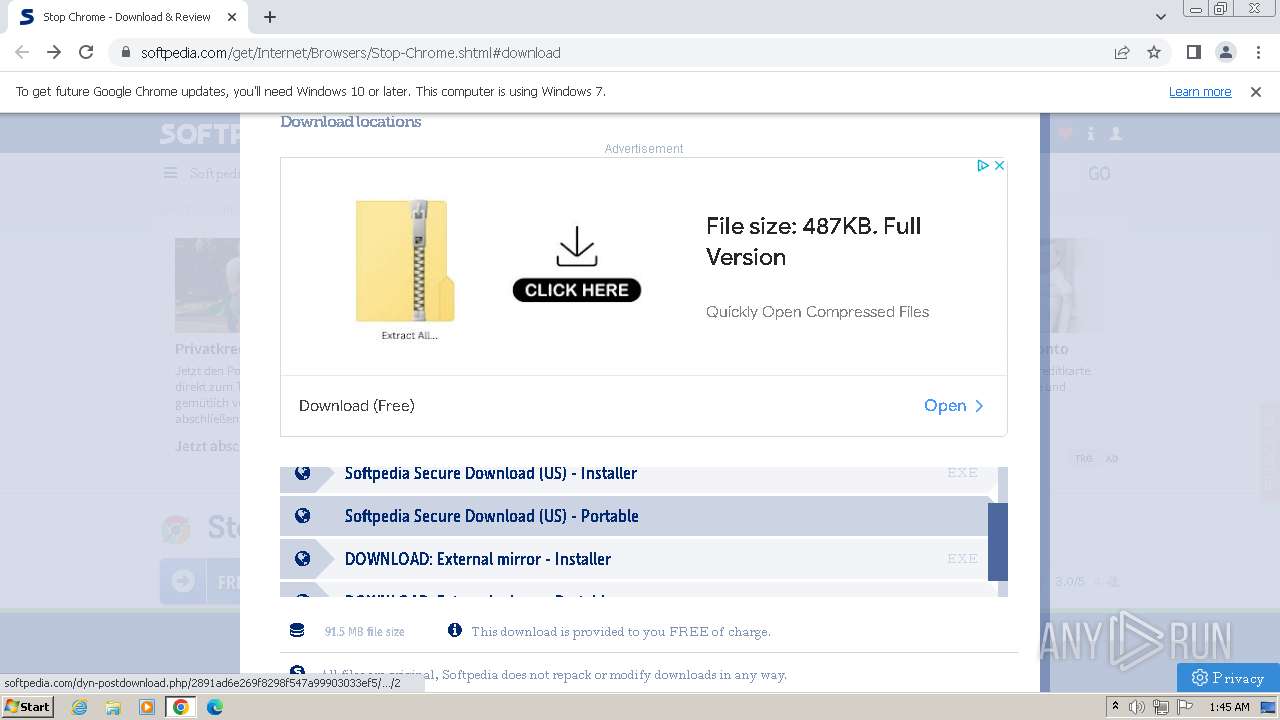Click globe icon beside External mirror - Installer
This screenshot has height=720, width=1280.
302,559
